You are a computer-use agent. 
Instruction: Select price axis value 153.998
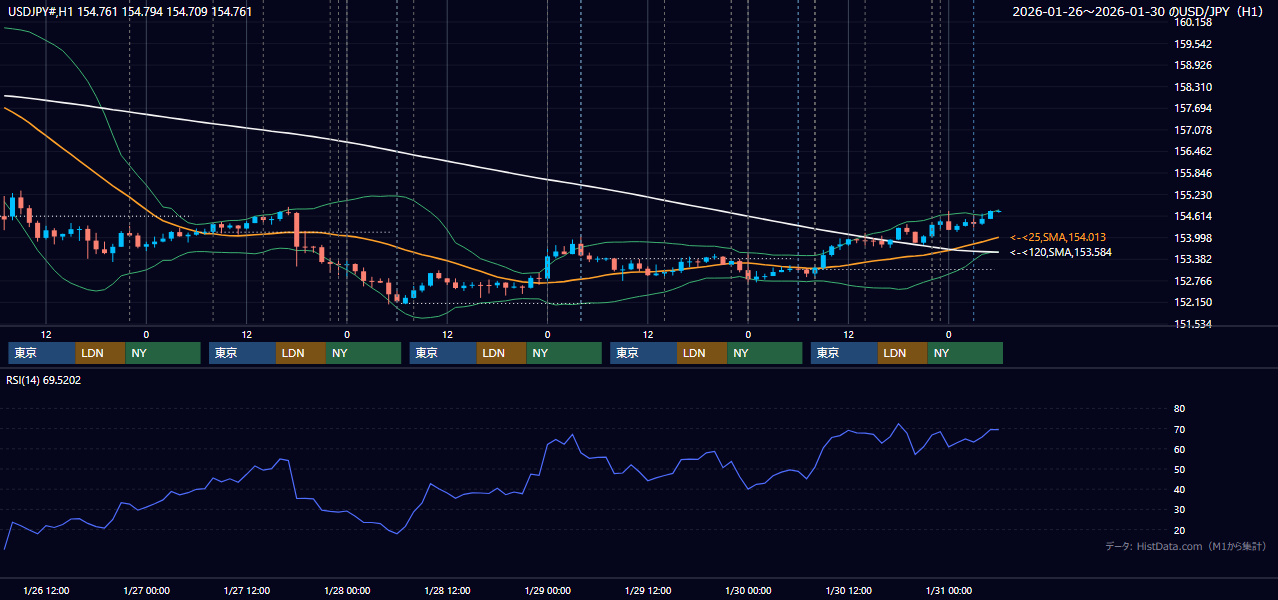(x=1193, y=238)
